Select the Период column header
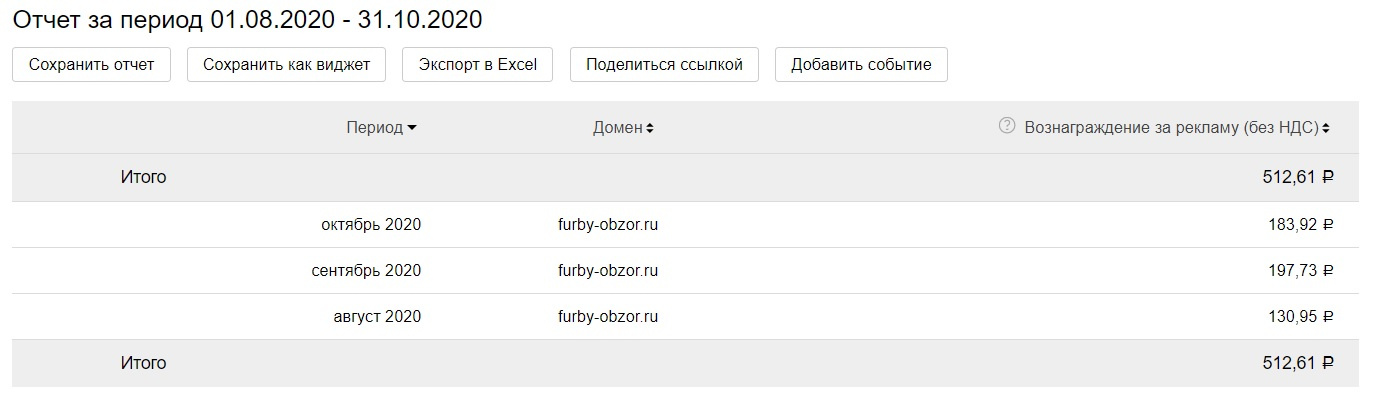Image resolution: width=1375 pixels, height=396 pixels. pos(375,128)
